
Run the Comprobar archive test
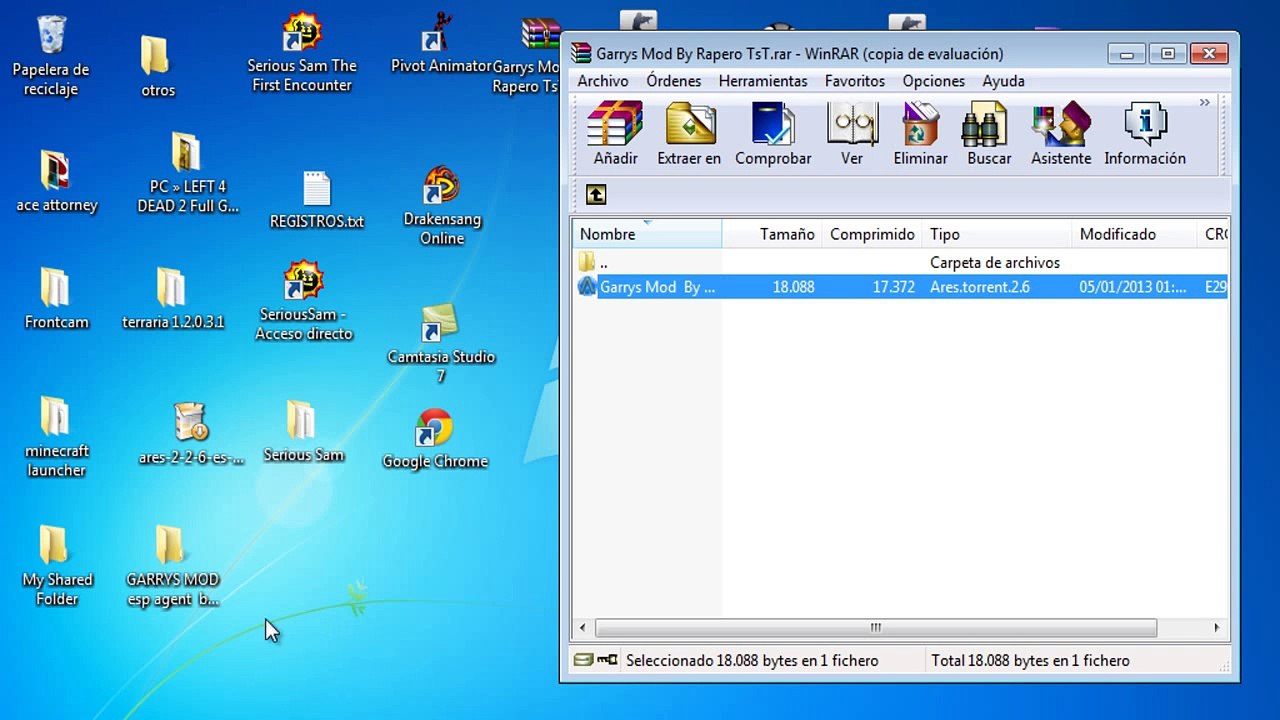[773, 133]
